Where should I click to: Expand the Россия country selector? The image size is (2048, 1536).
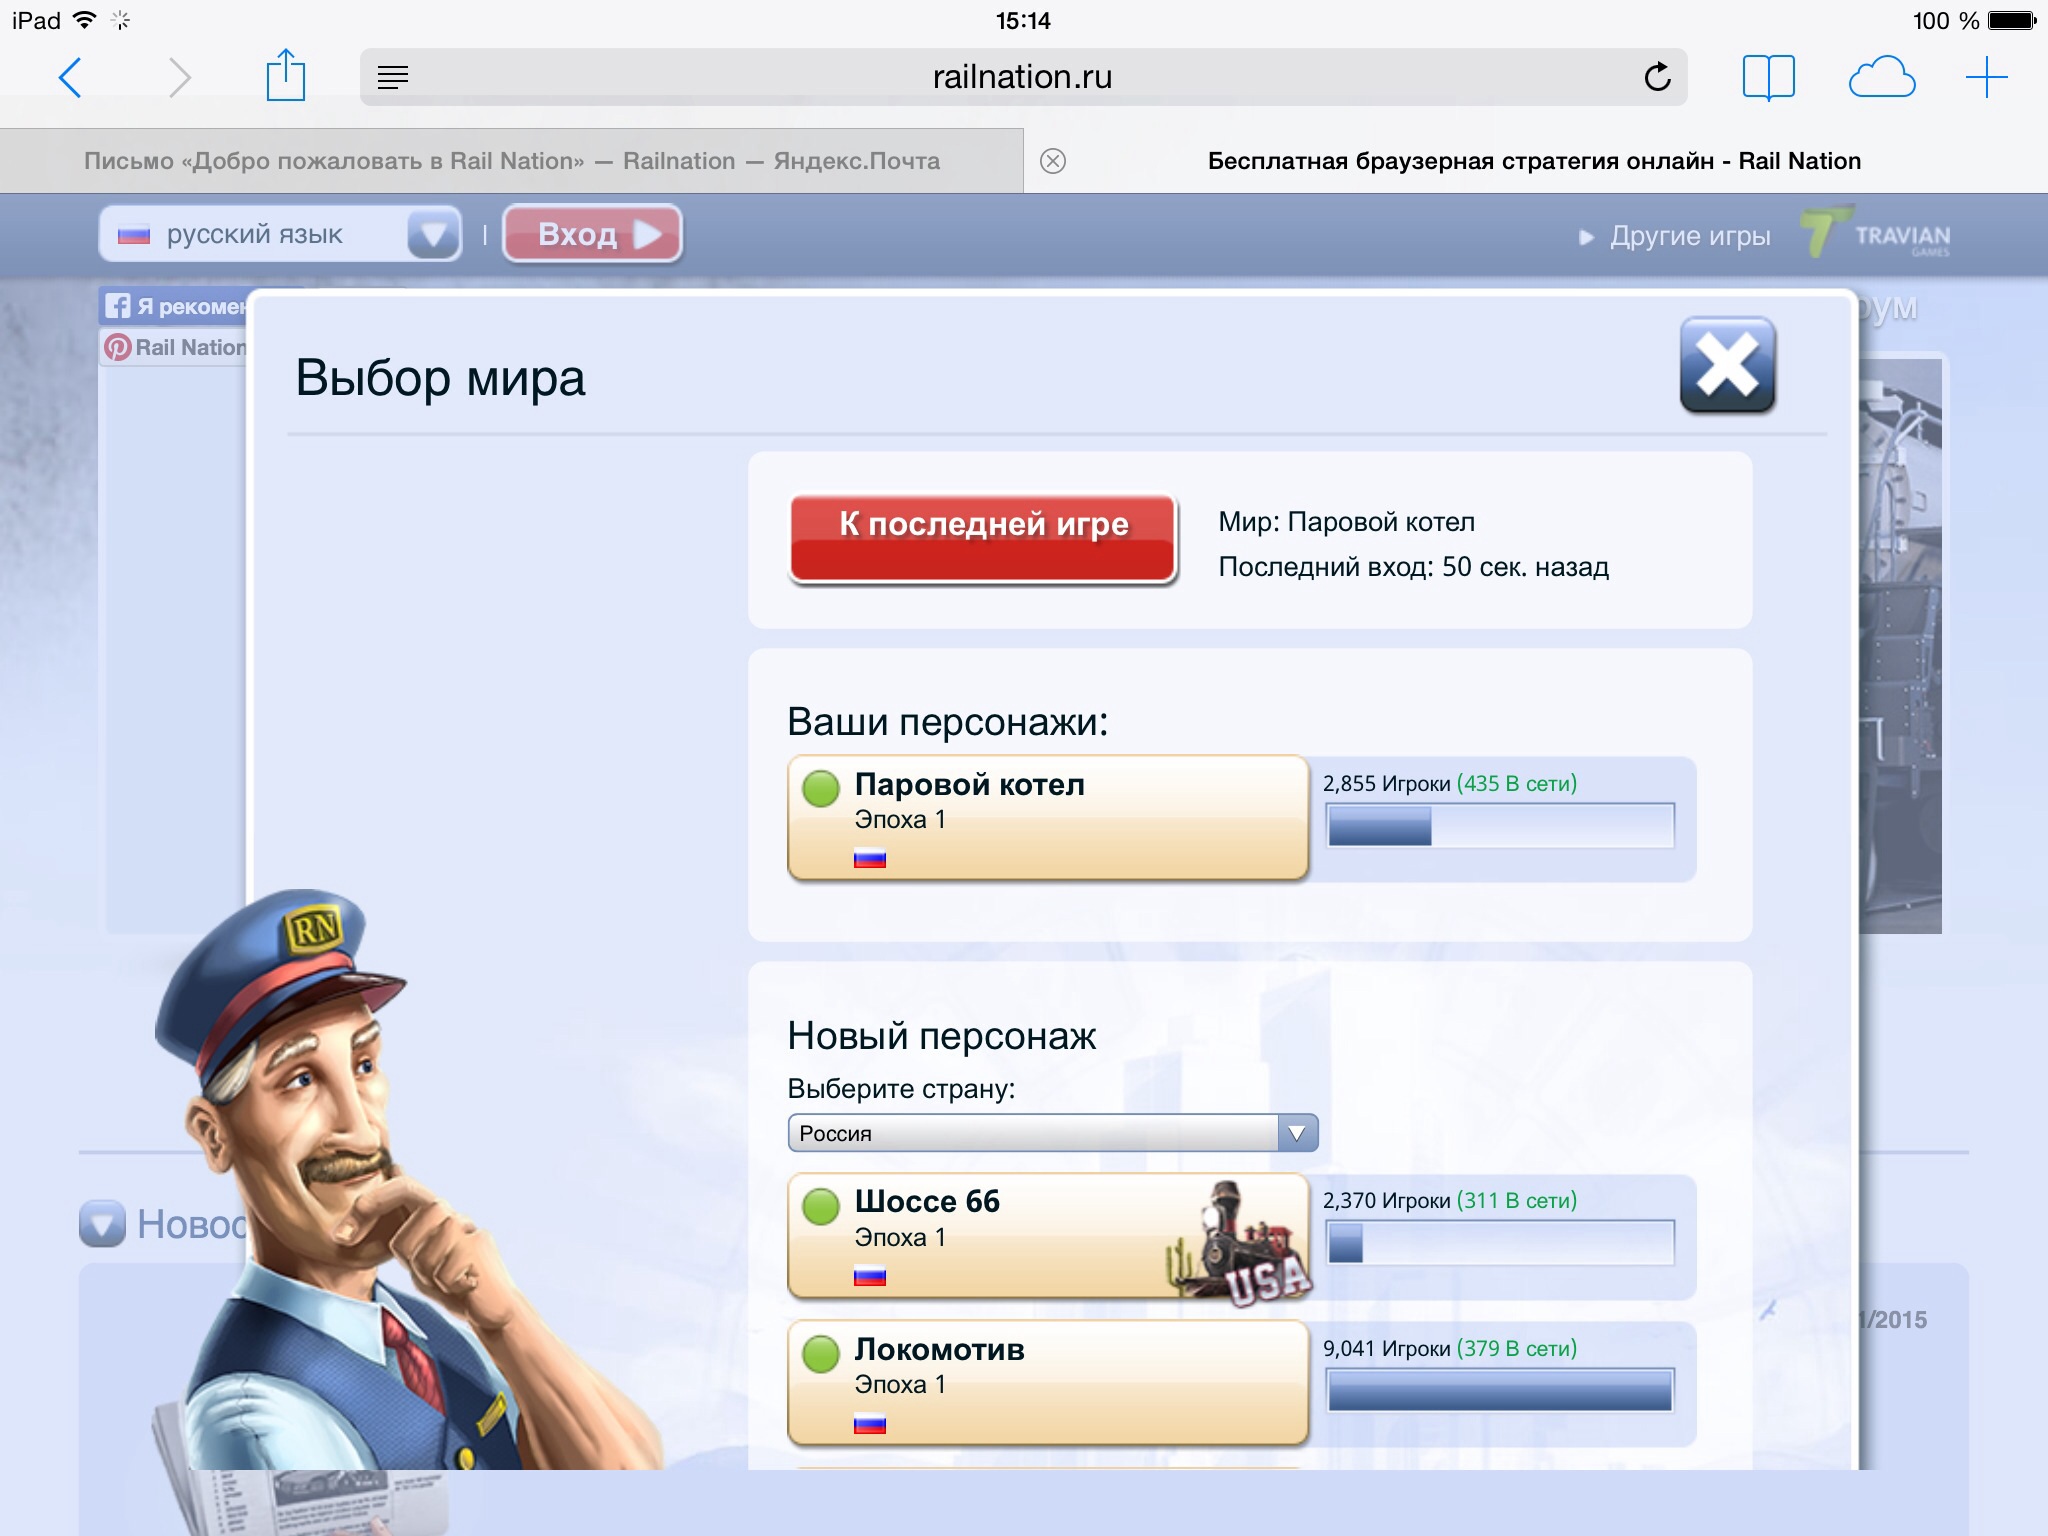pos(1297,1133)
